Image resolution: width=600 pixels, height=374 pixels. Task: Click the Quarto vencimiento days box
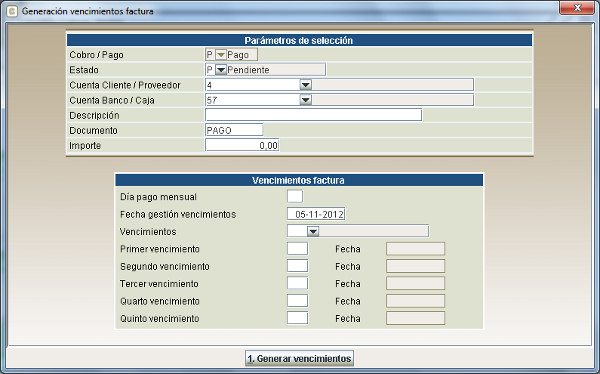(297, 301)
